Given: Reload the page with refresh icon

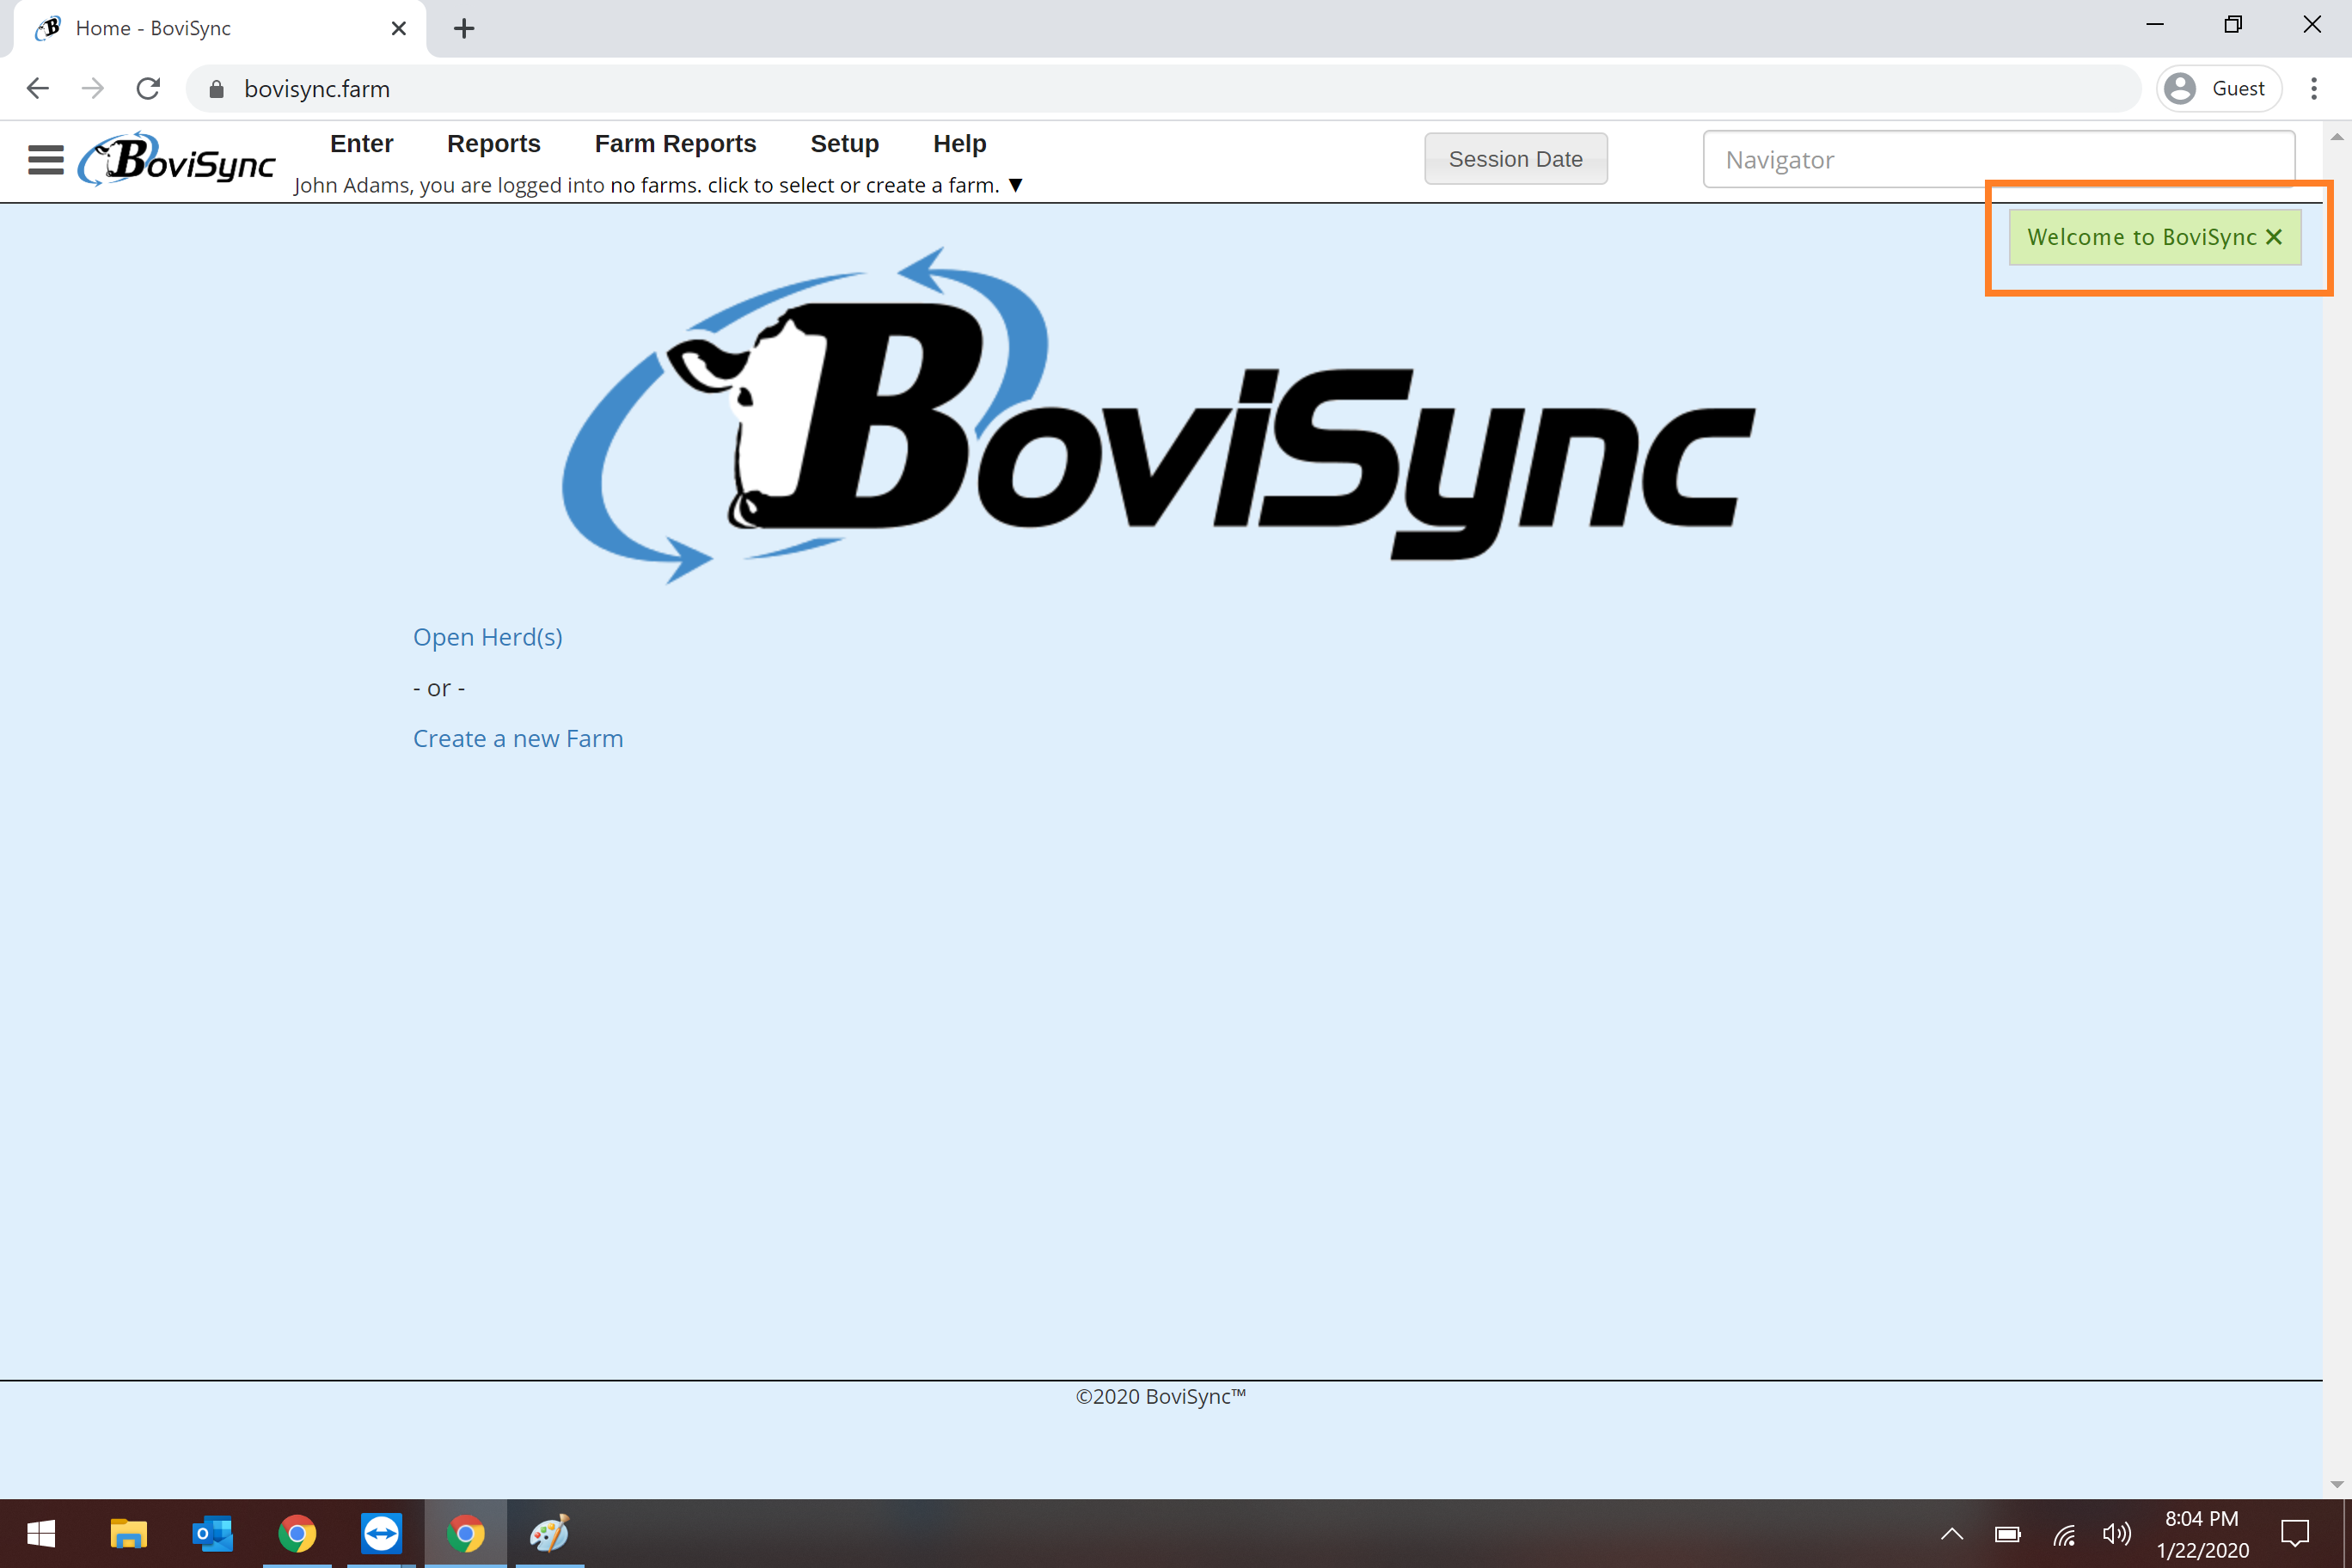Looking at the screenshot, I should [x=148, y=89].
